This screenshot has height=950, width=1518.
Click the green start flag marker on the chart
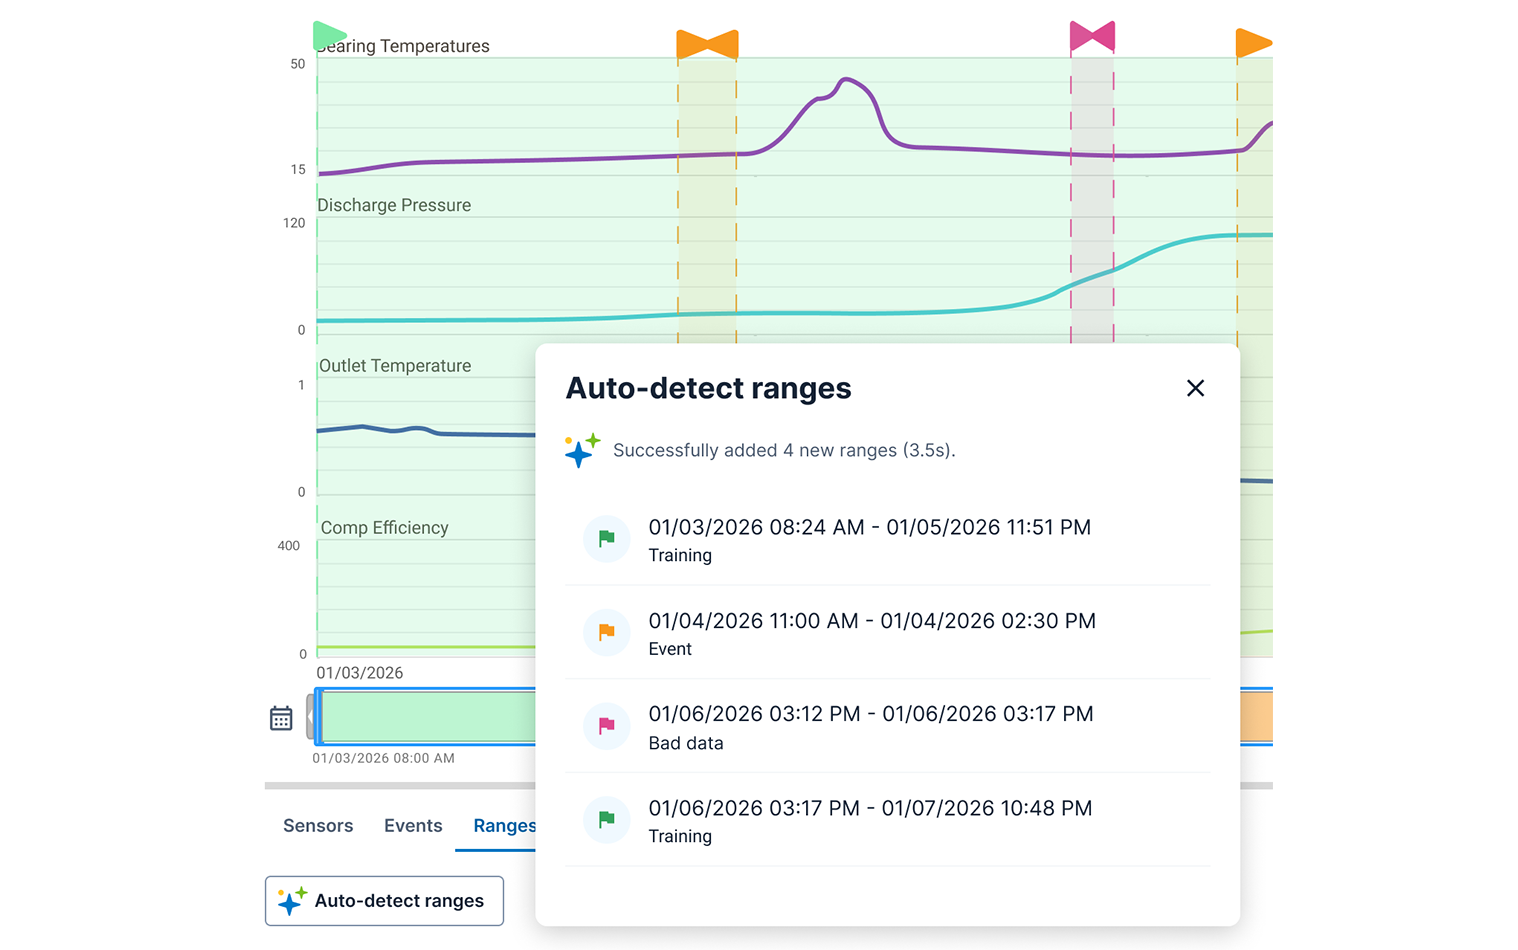[329, 35]
